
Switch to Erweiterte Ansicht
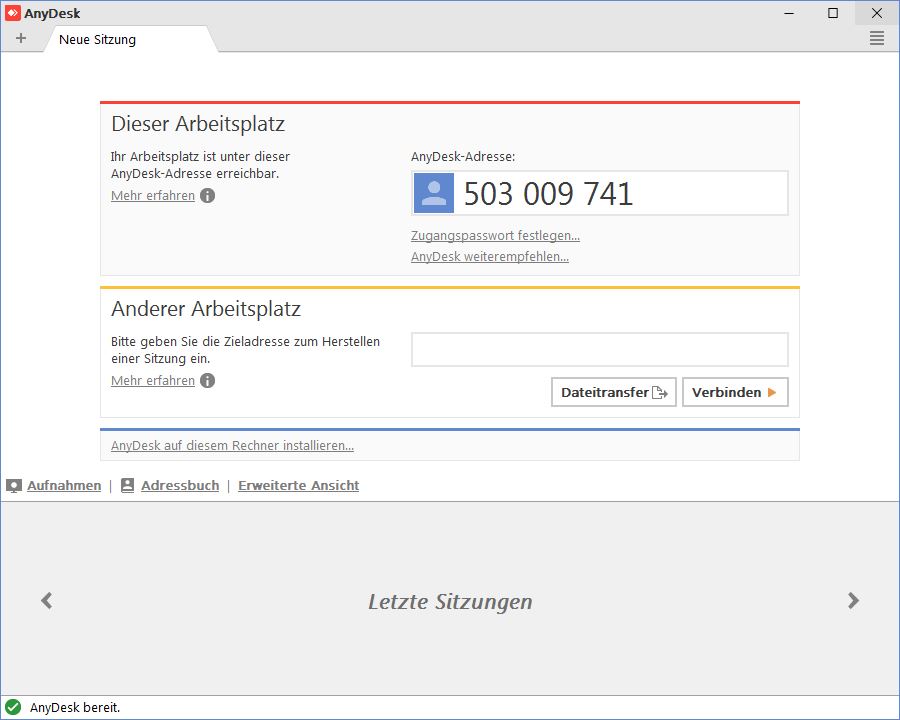pos(298,486)
